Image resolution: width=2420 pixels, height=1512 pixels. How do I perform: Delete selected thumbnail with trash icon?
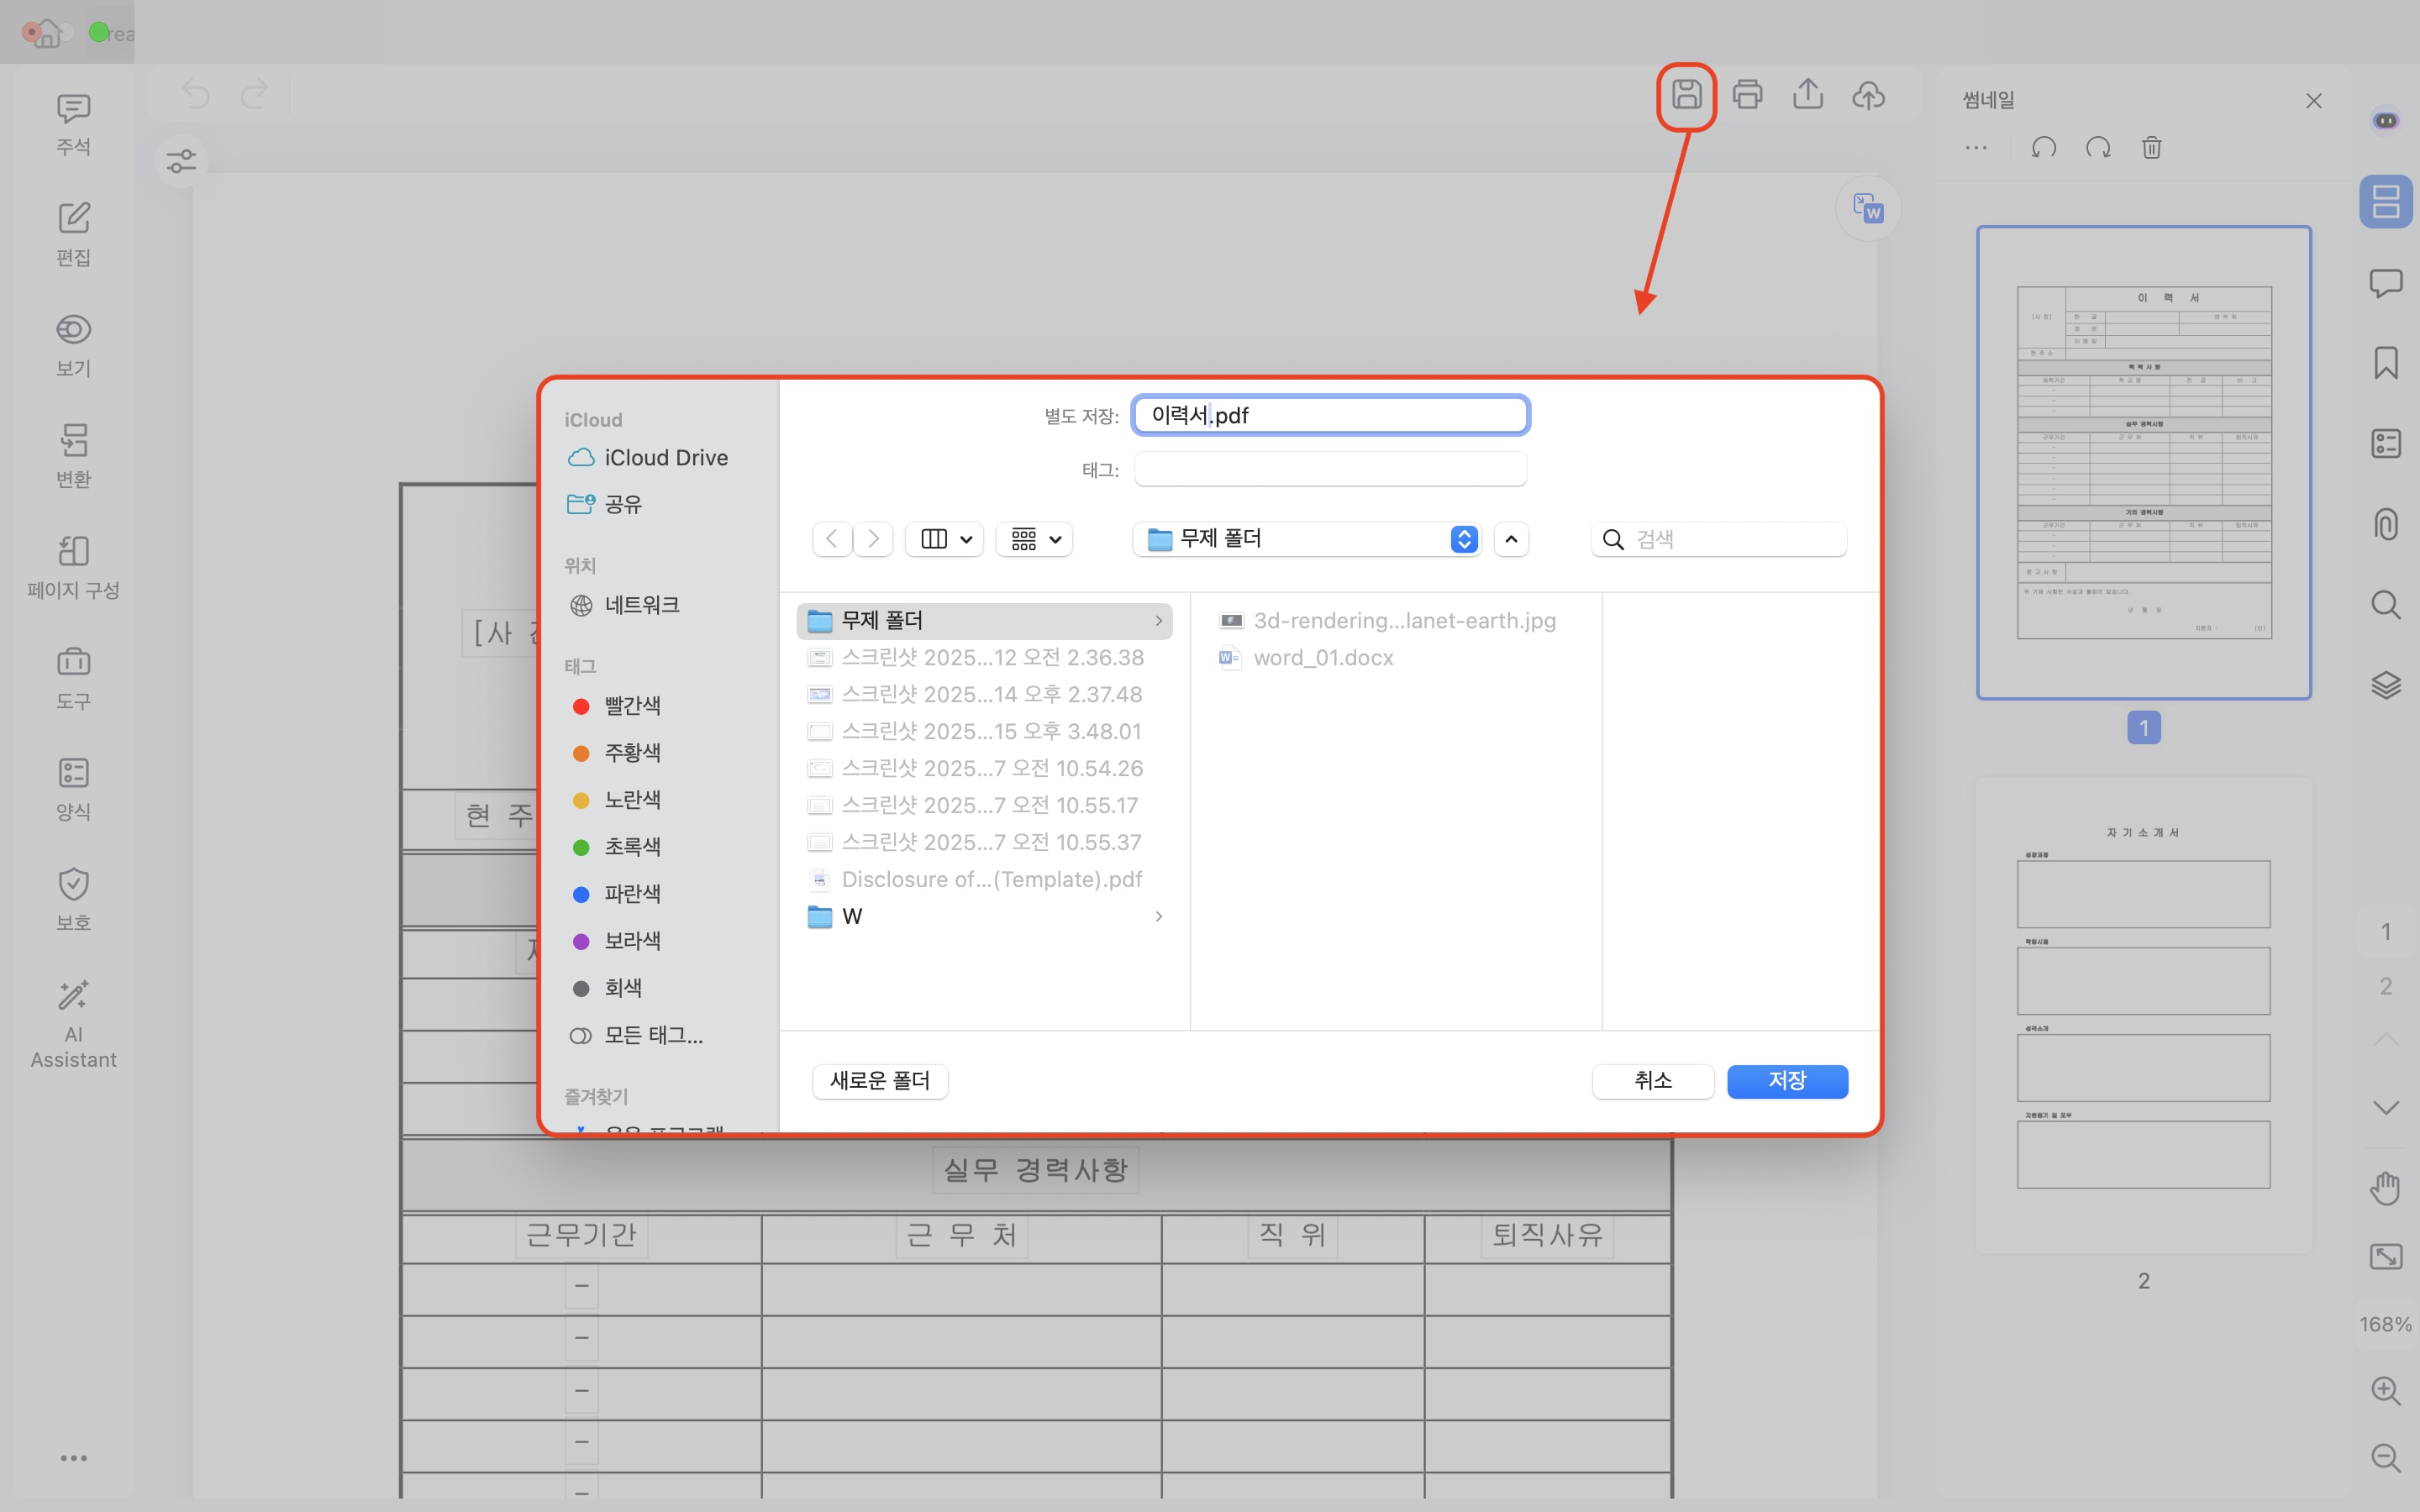point(2151,148)
